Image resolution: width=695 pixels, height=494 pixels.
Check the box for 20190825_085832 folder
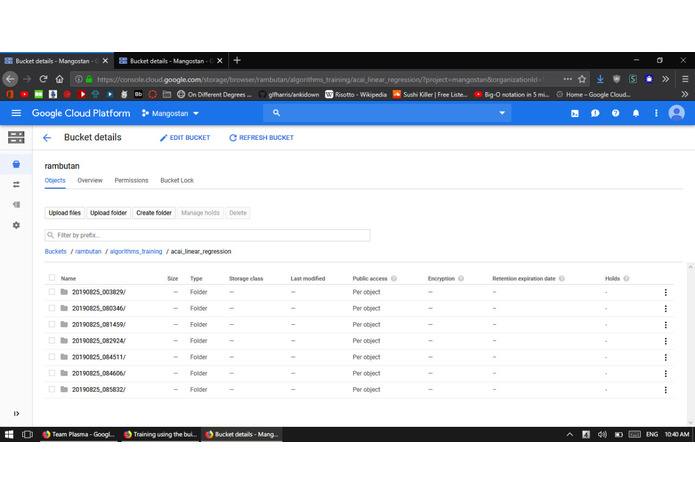[x=52, y=389]
